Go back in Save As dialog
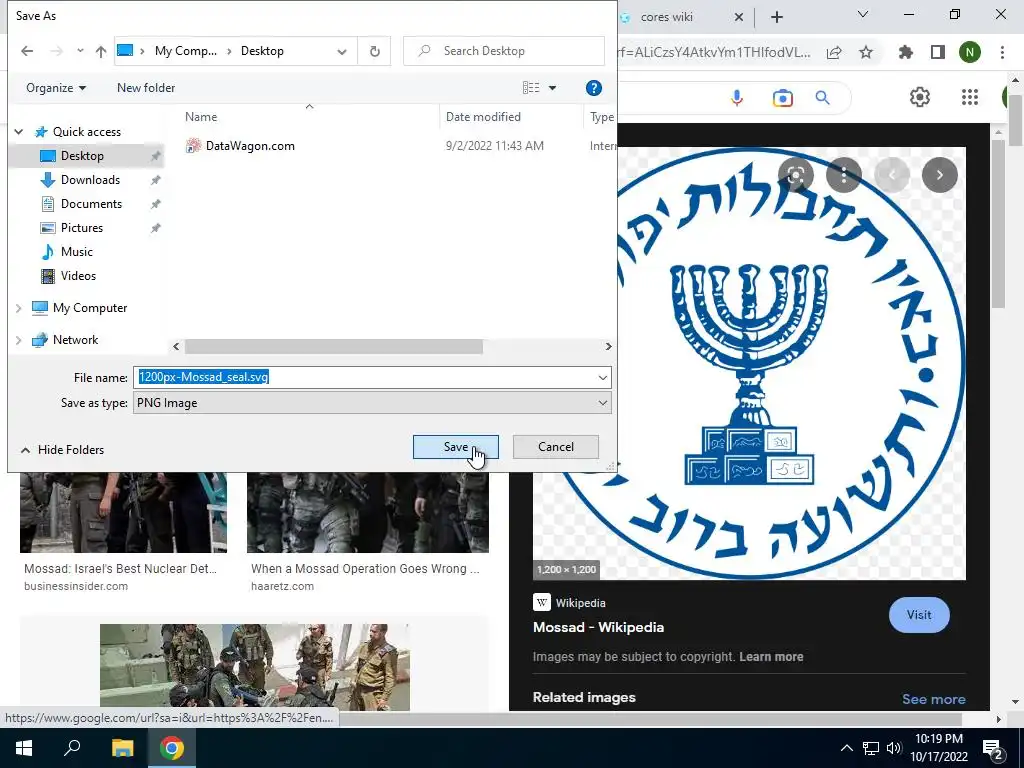Image resolution: width=1024 pixels, height=768 pixels. pyautogui.click(x=27, y=51)
